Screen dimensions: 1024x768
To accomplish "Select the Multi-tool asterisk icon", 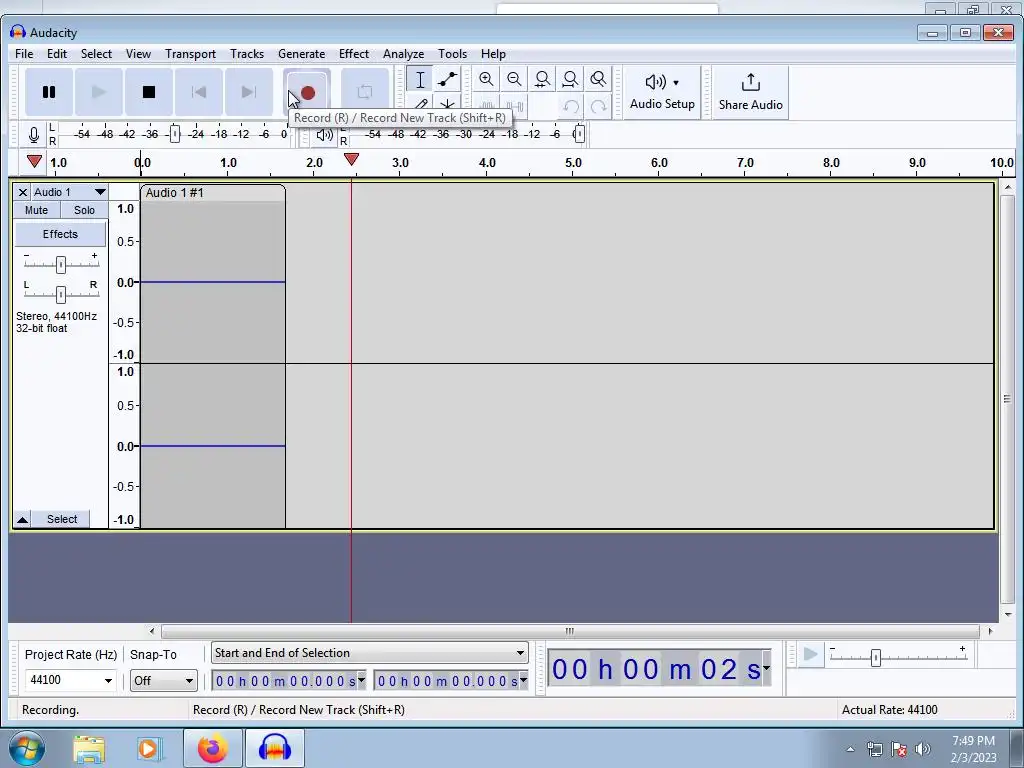I will [x=447, y=104].
